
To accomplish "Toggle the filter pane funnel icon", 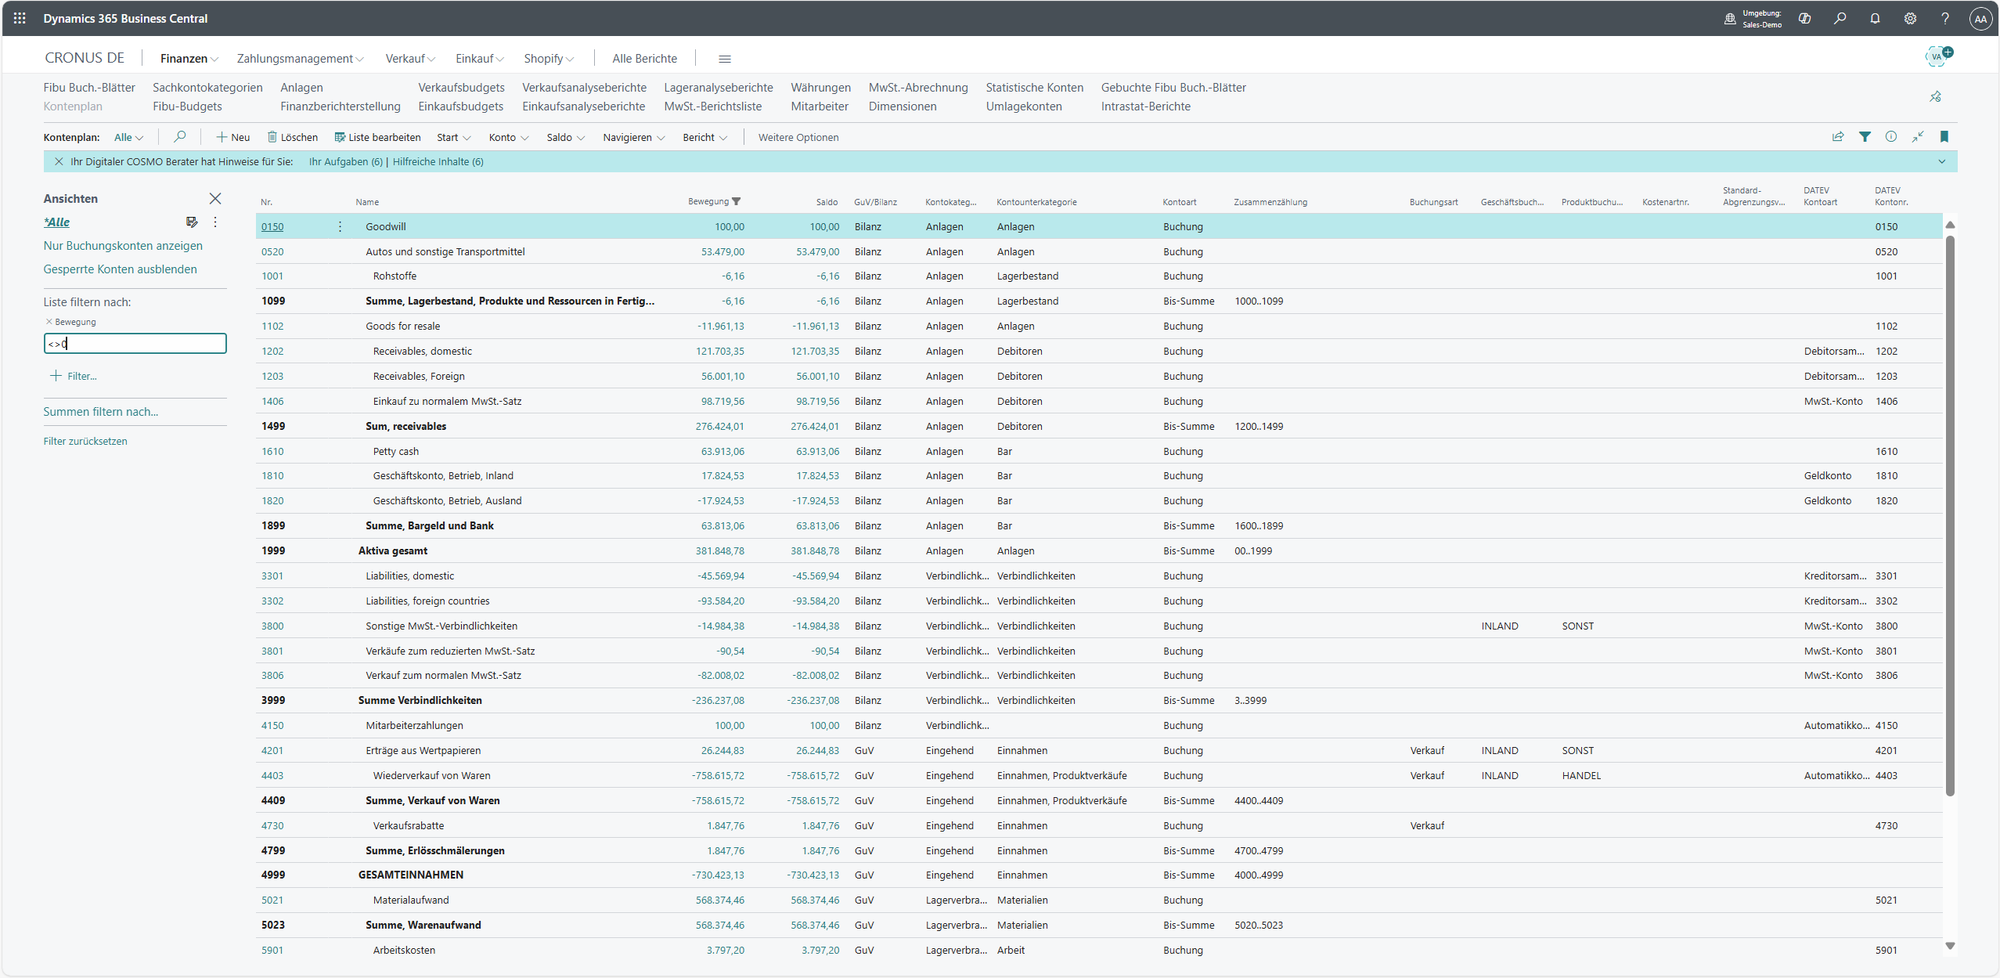I will coord(1865,137).
